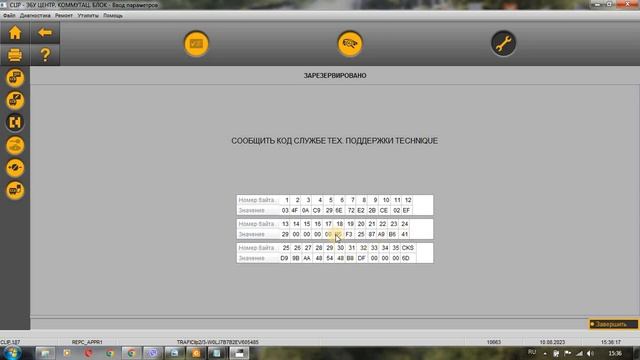This screenshot has width=640, height=360.
Task: Select the value cell AA
Action: [x=307, y=258]
